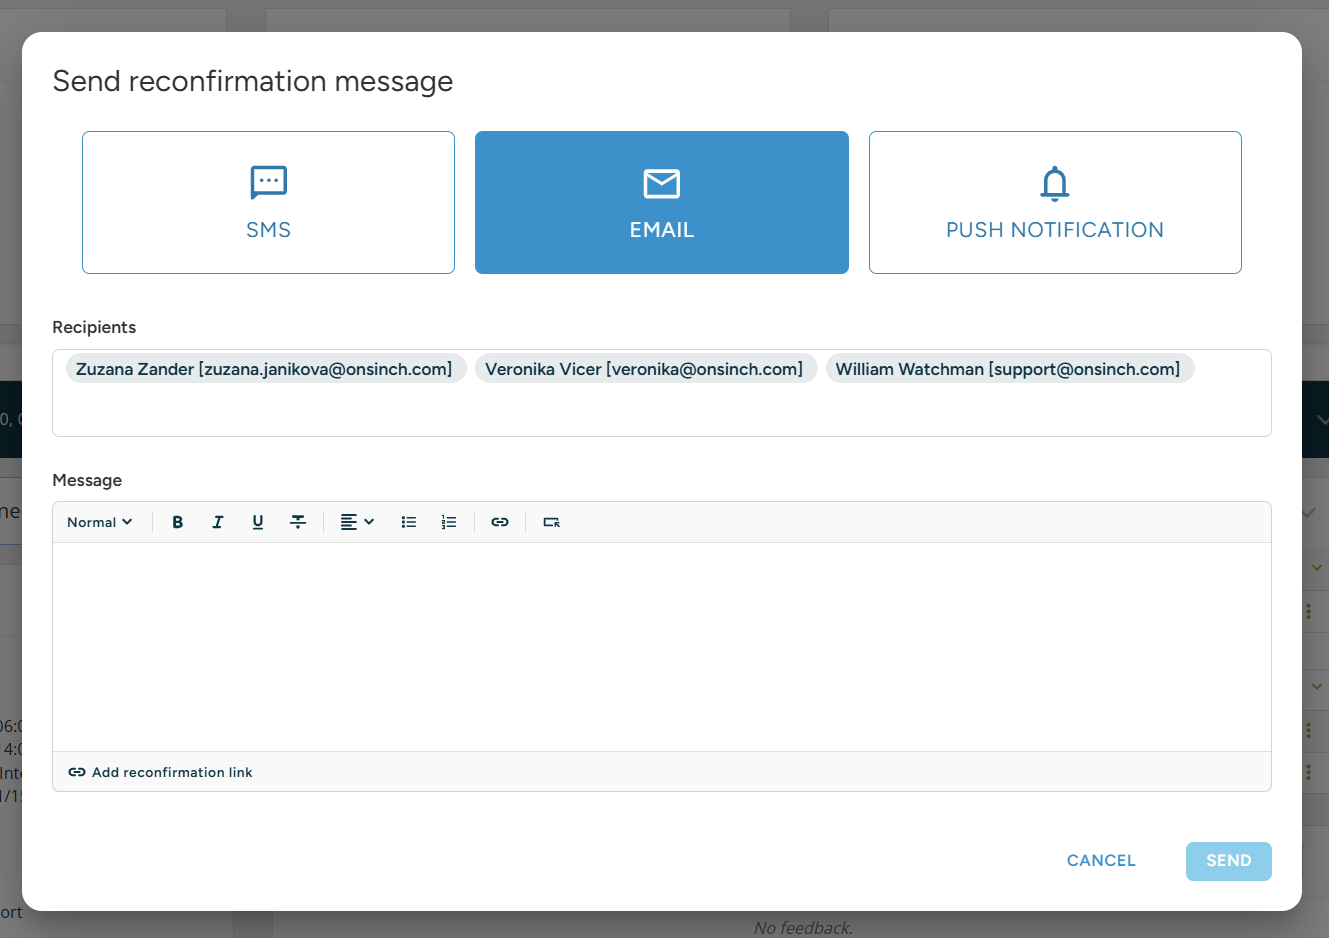Open the Normal text style dropdown
The image size is (1329, 938).
99,522
